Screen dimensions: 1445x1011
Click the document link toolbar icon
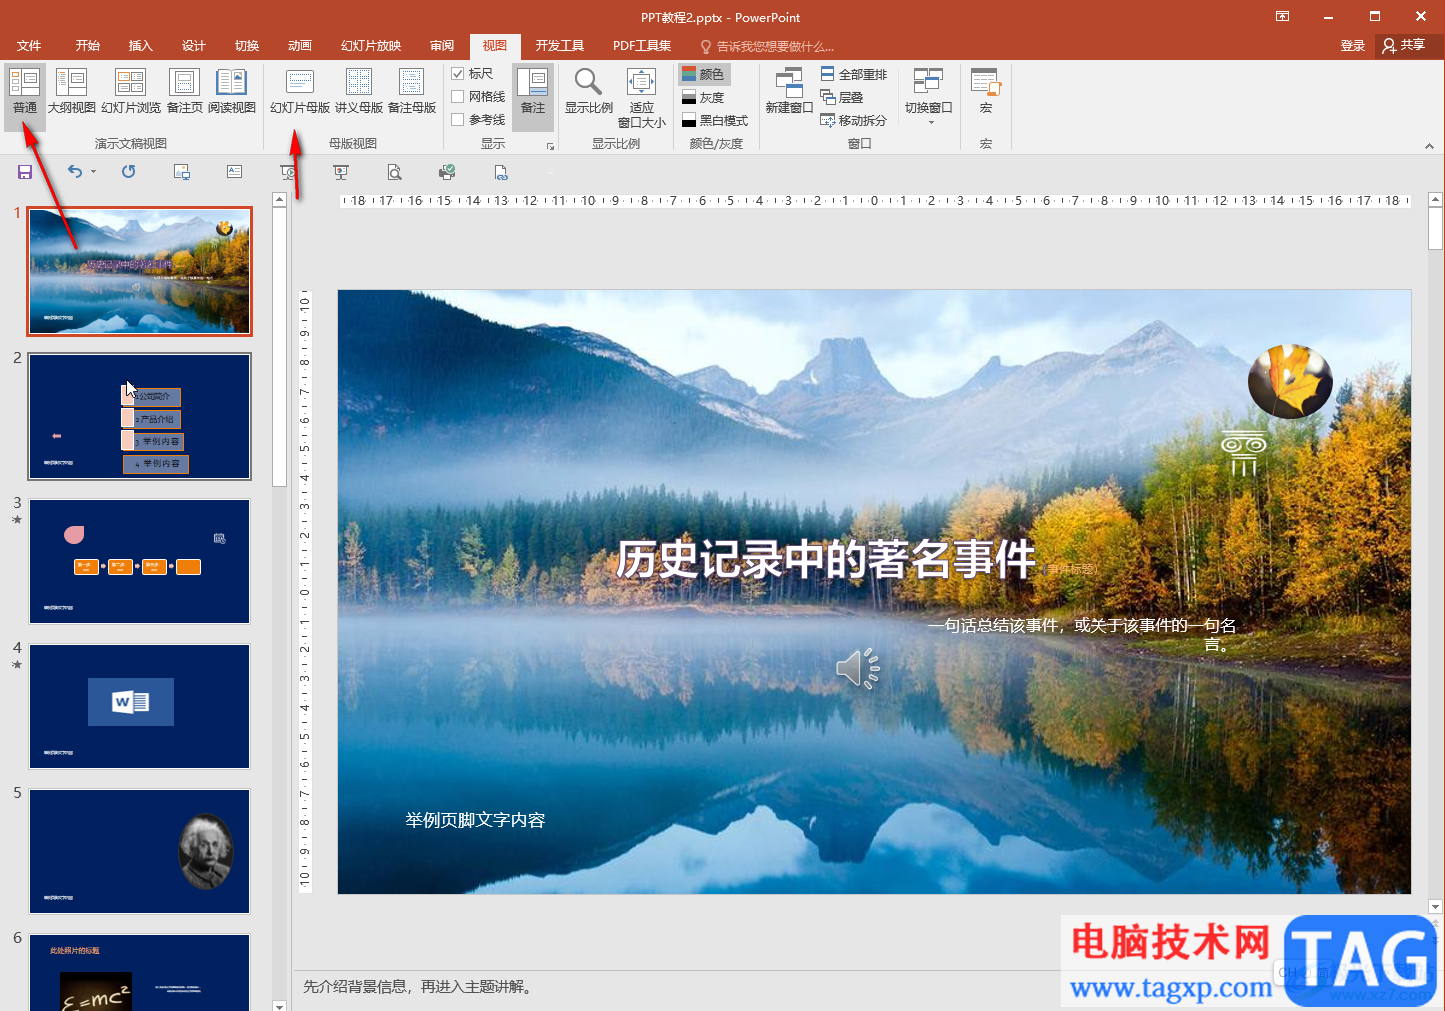(501, 172)
